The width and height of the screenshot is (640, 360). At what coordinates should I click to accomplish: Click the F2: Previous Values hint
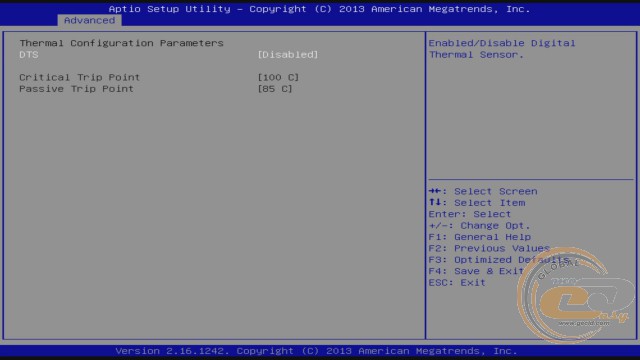(489, 249)
